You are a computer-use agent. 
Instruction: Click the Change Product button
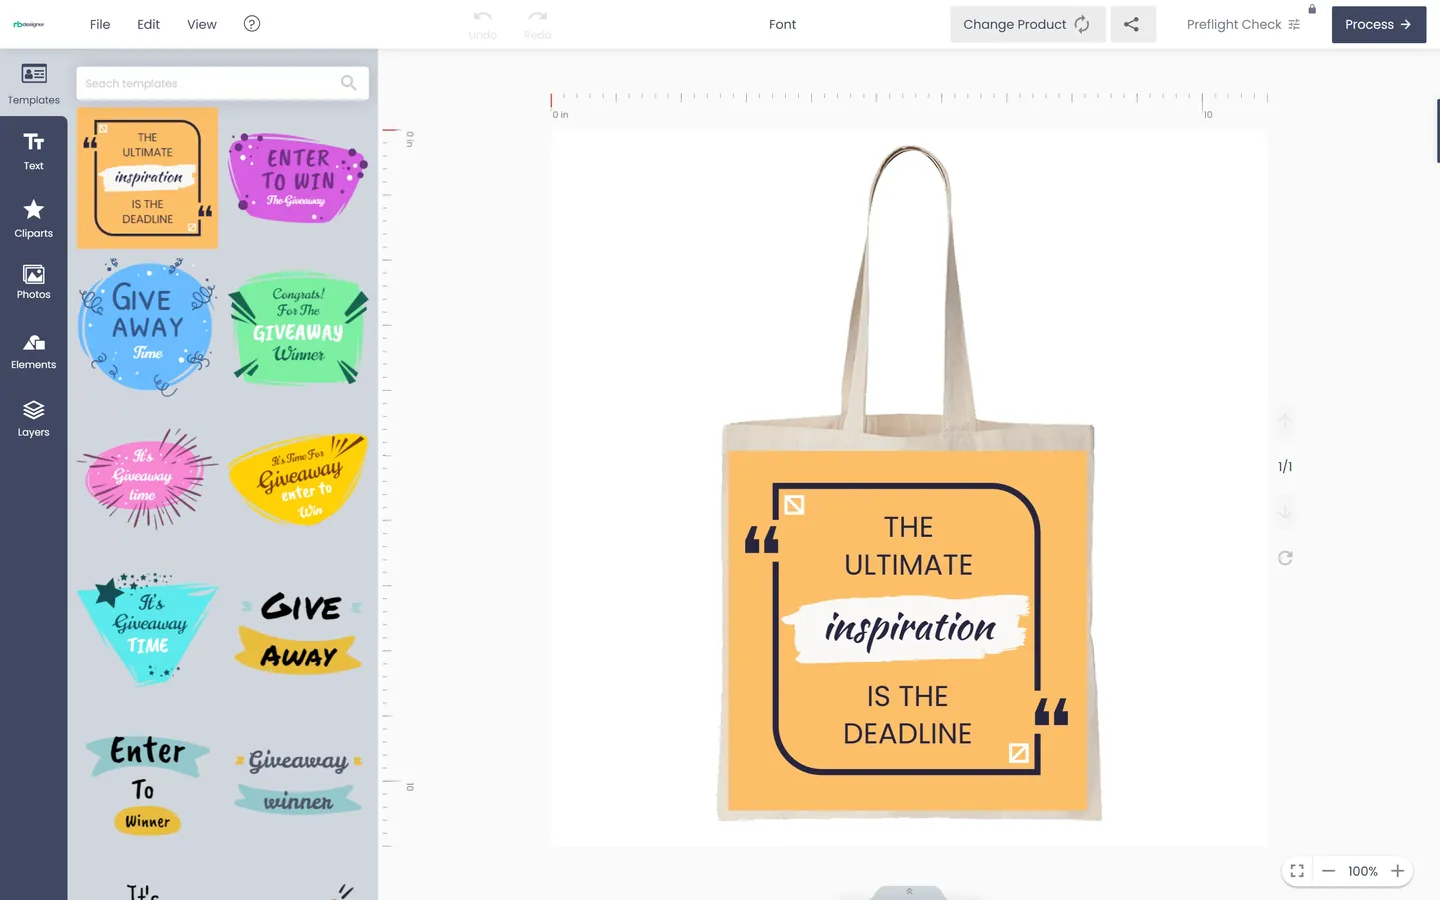click(1027, 24)
